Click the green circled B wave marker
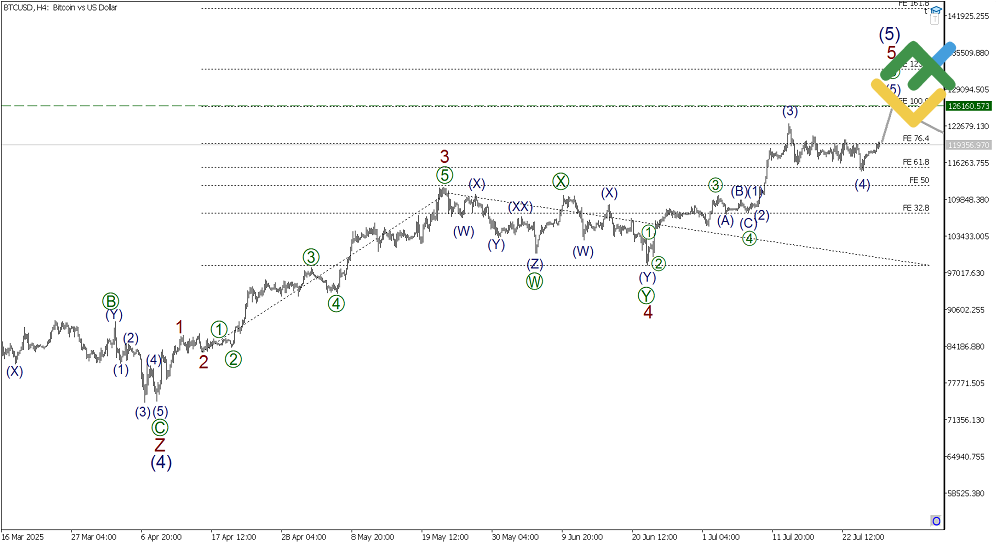Image resolution: width=1000 pixels, height=545 pixels. (111, 301)
